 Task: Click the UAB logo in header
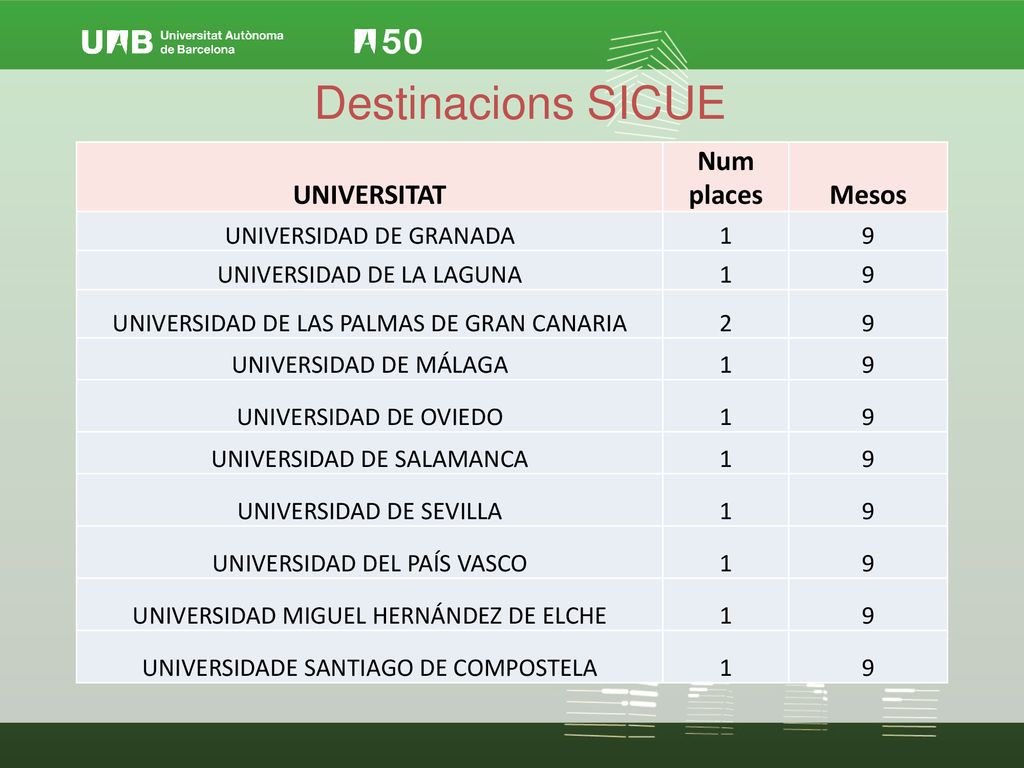[x=117, y=42]
